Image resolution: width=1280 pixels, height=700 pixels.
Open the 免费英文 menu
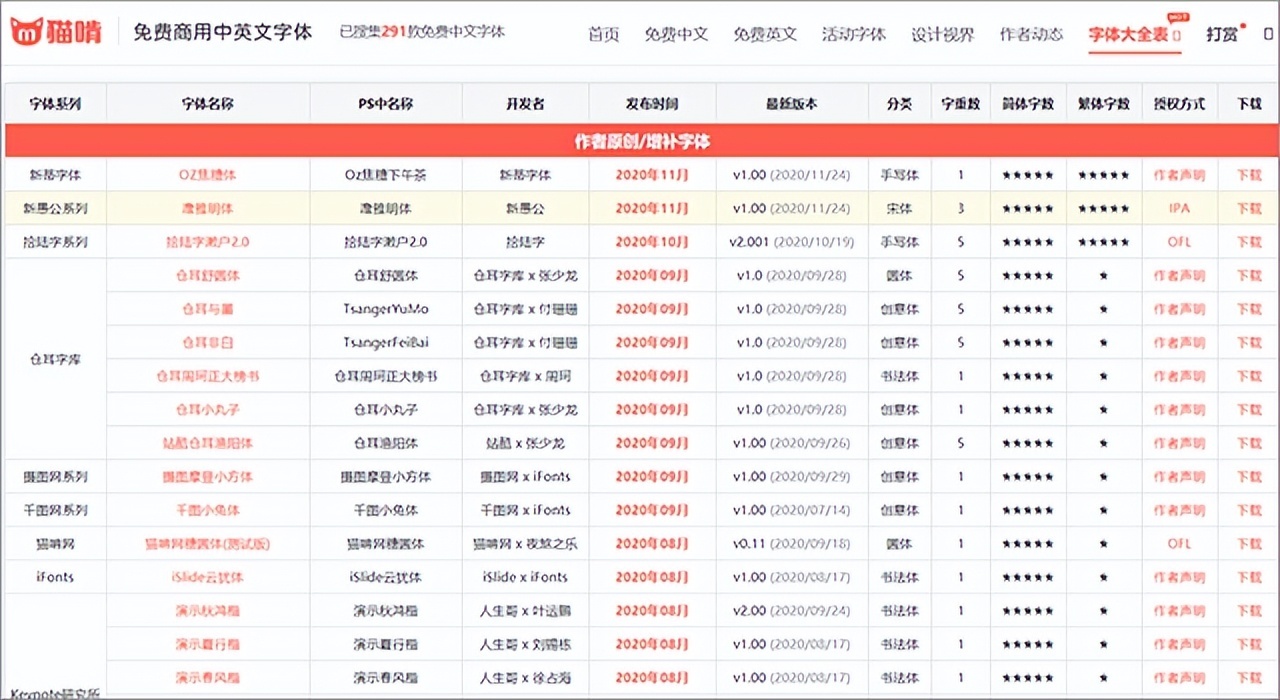(x=765, y=34)
